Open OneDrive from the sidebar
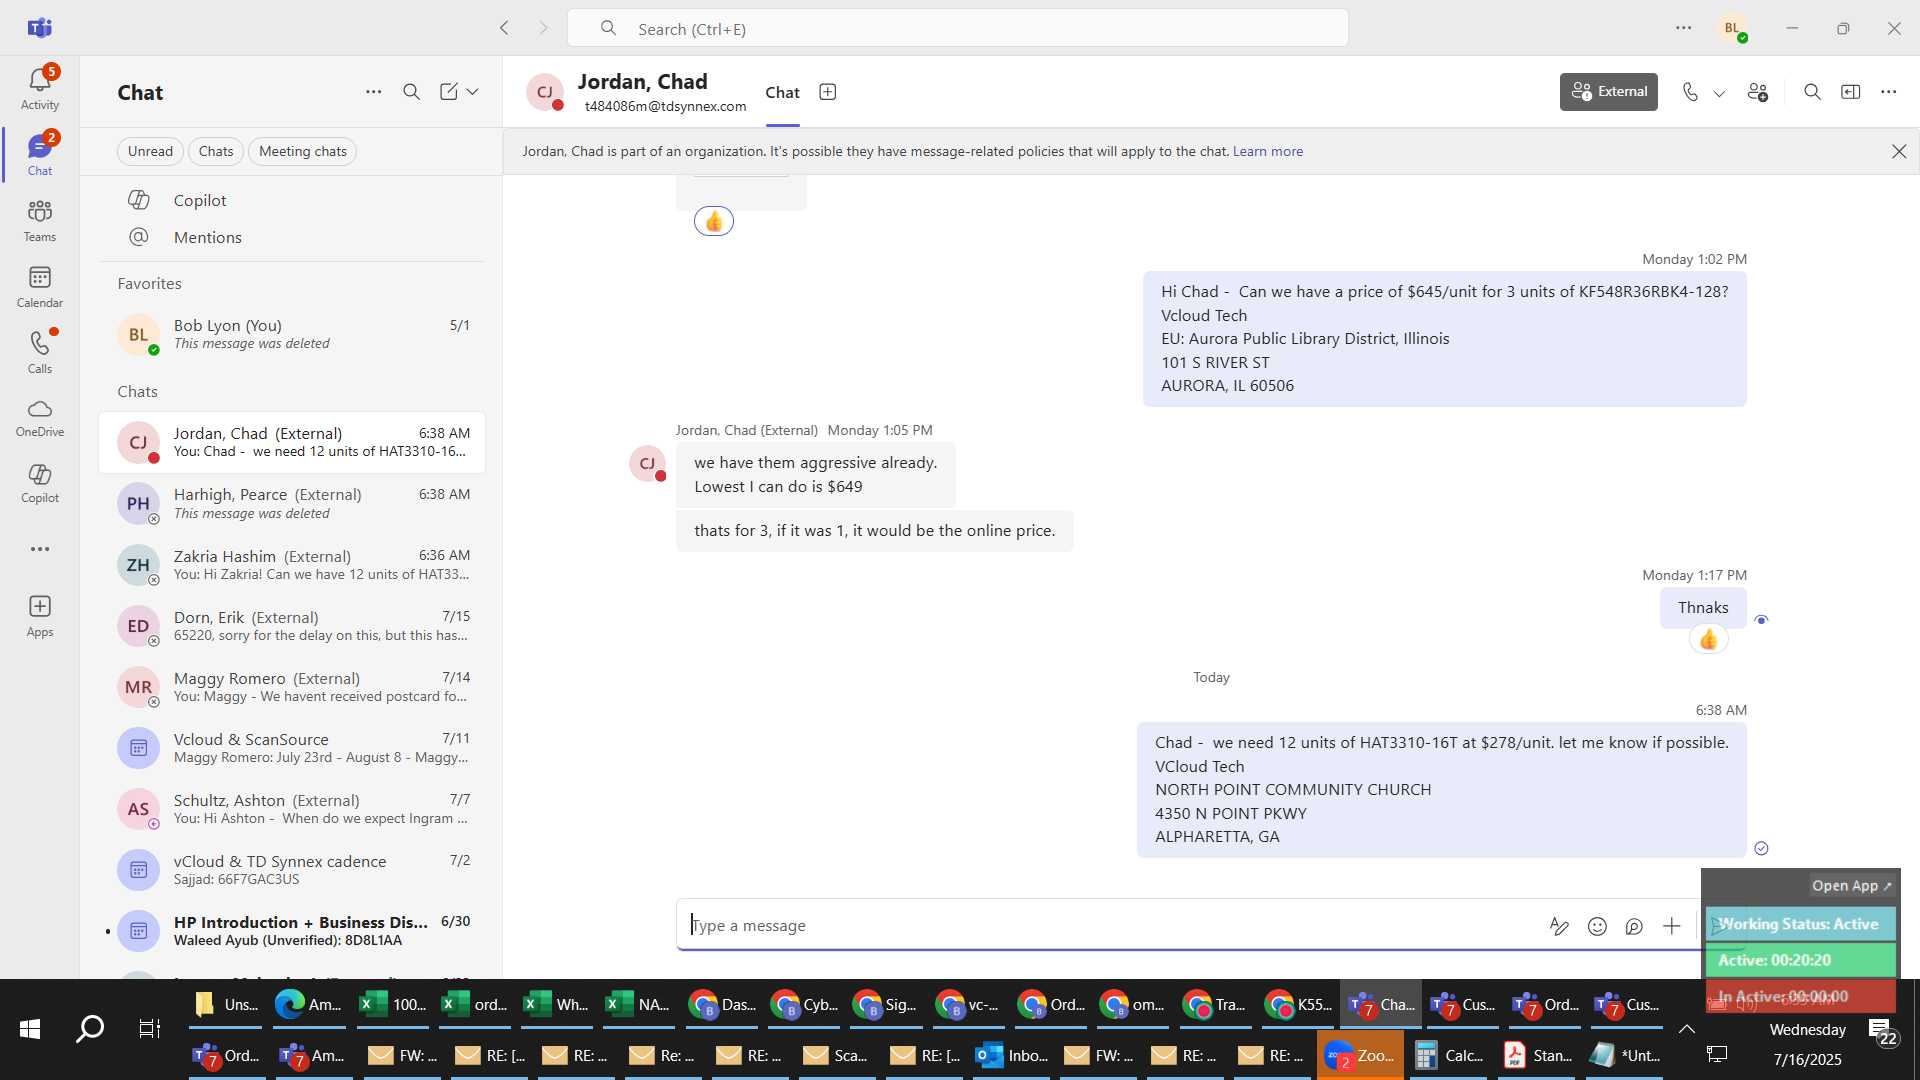Image resolution: width=1920 pixels, height=1080 pixels. [40, 418]
